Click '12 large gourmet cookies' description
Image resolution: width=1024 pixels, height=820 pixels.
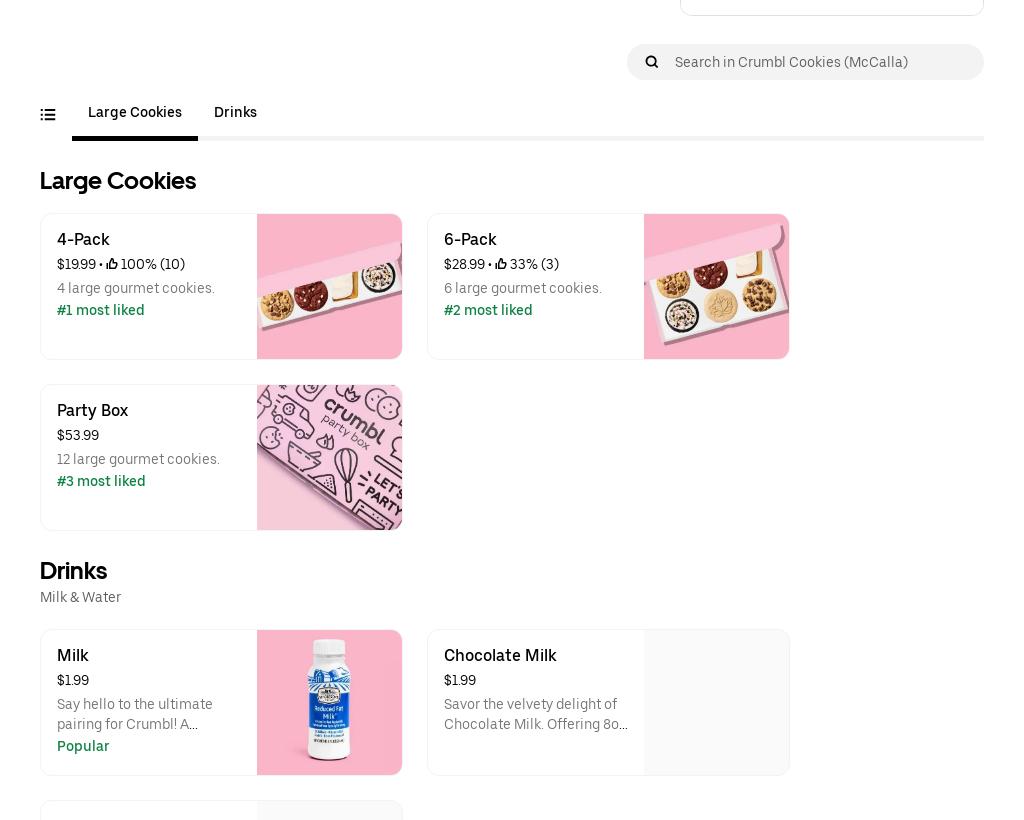click(138, 460)
